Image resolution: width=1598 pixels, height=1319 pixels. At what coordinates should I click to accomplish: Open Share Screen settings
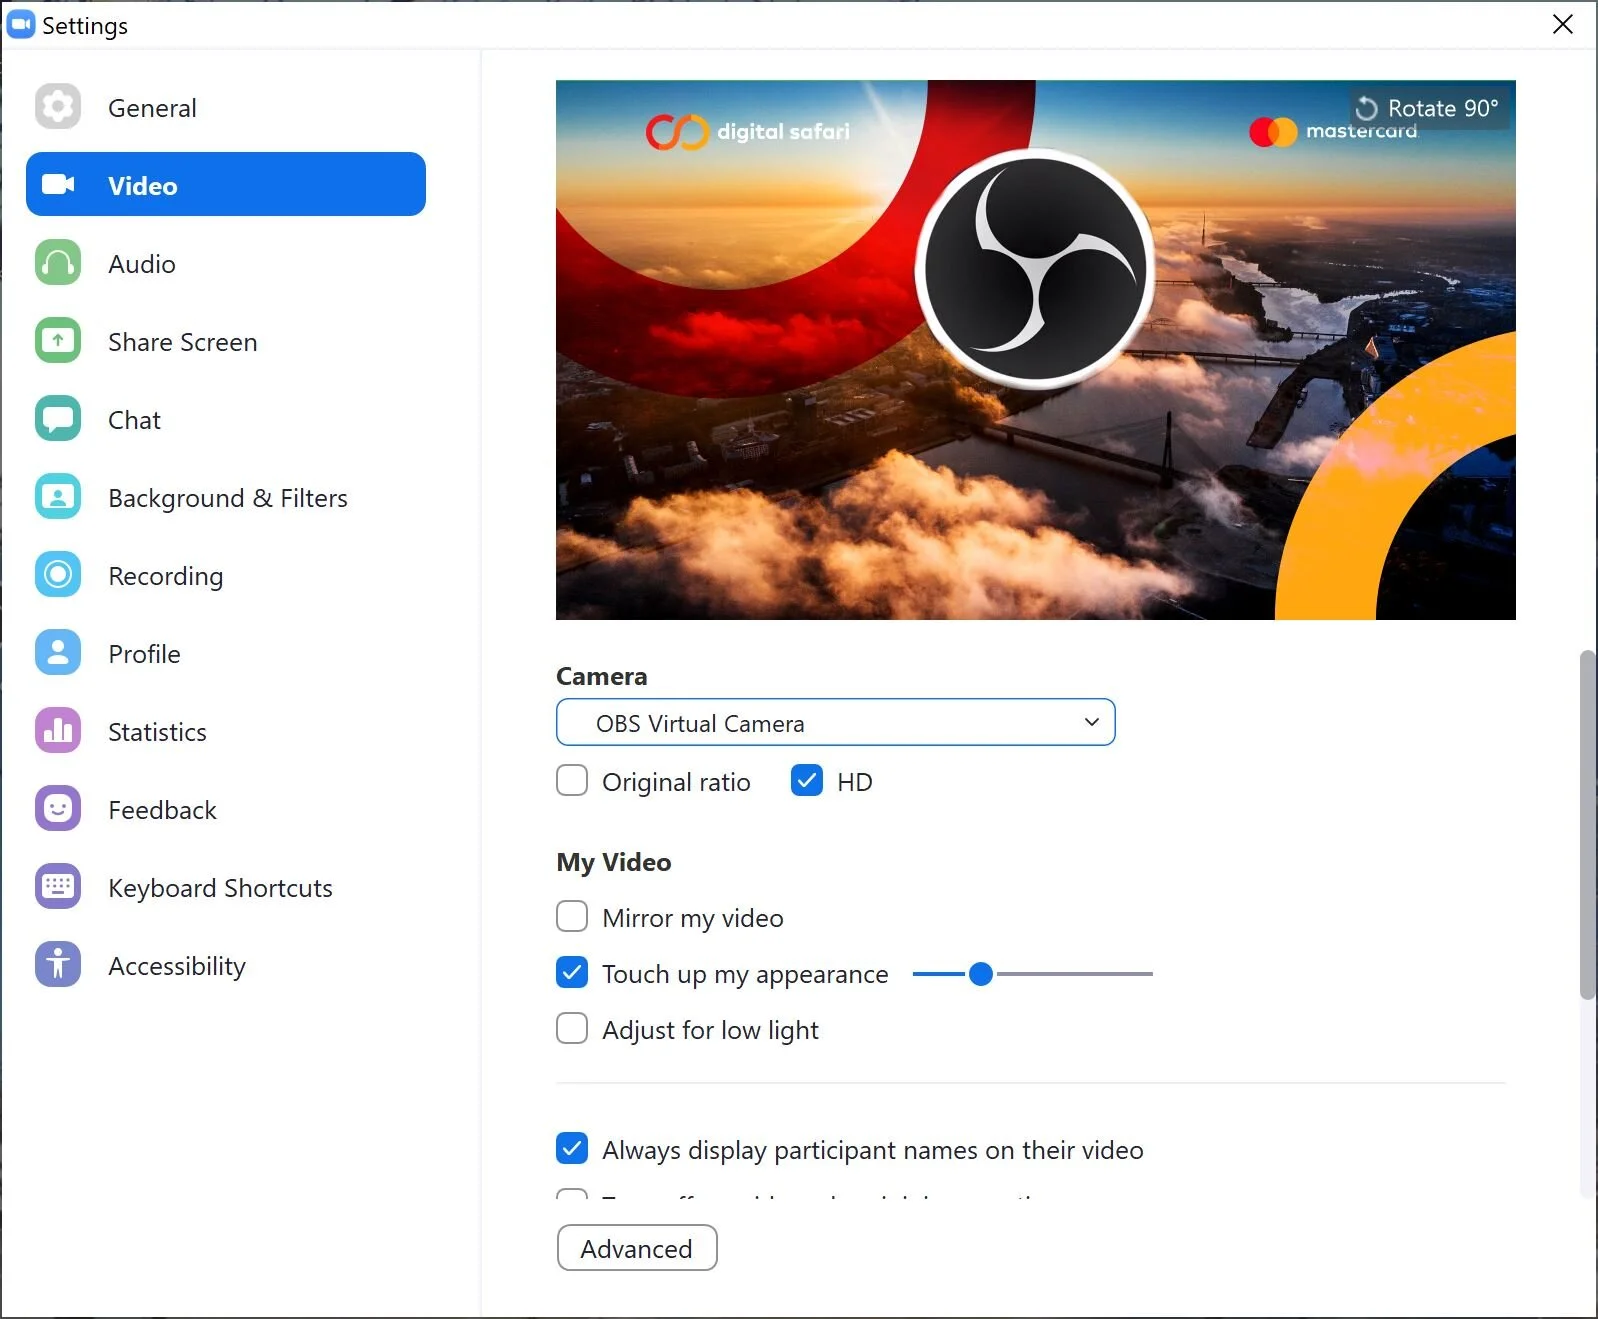coord(226,341)
